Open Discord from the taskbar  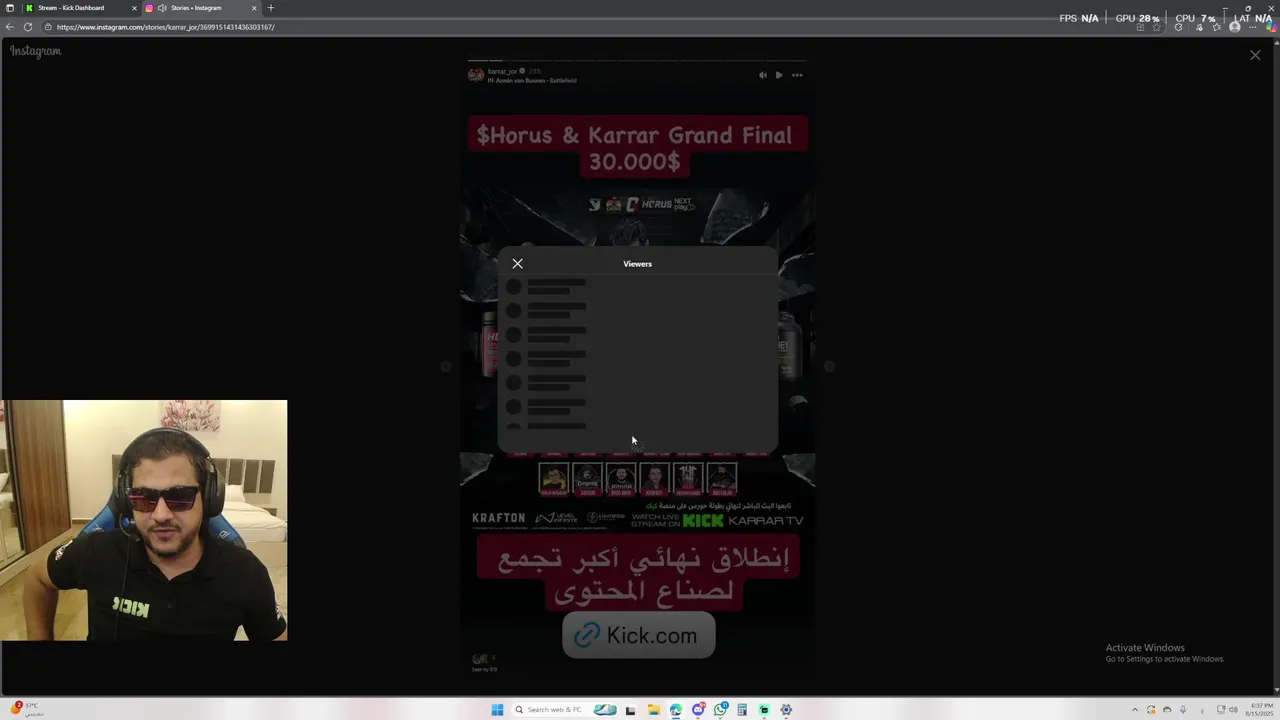[x=698, y=710]
